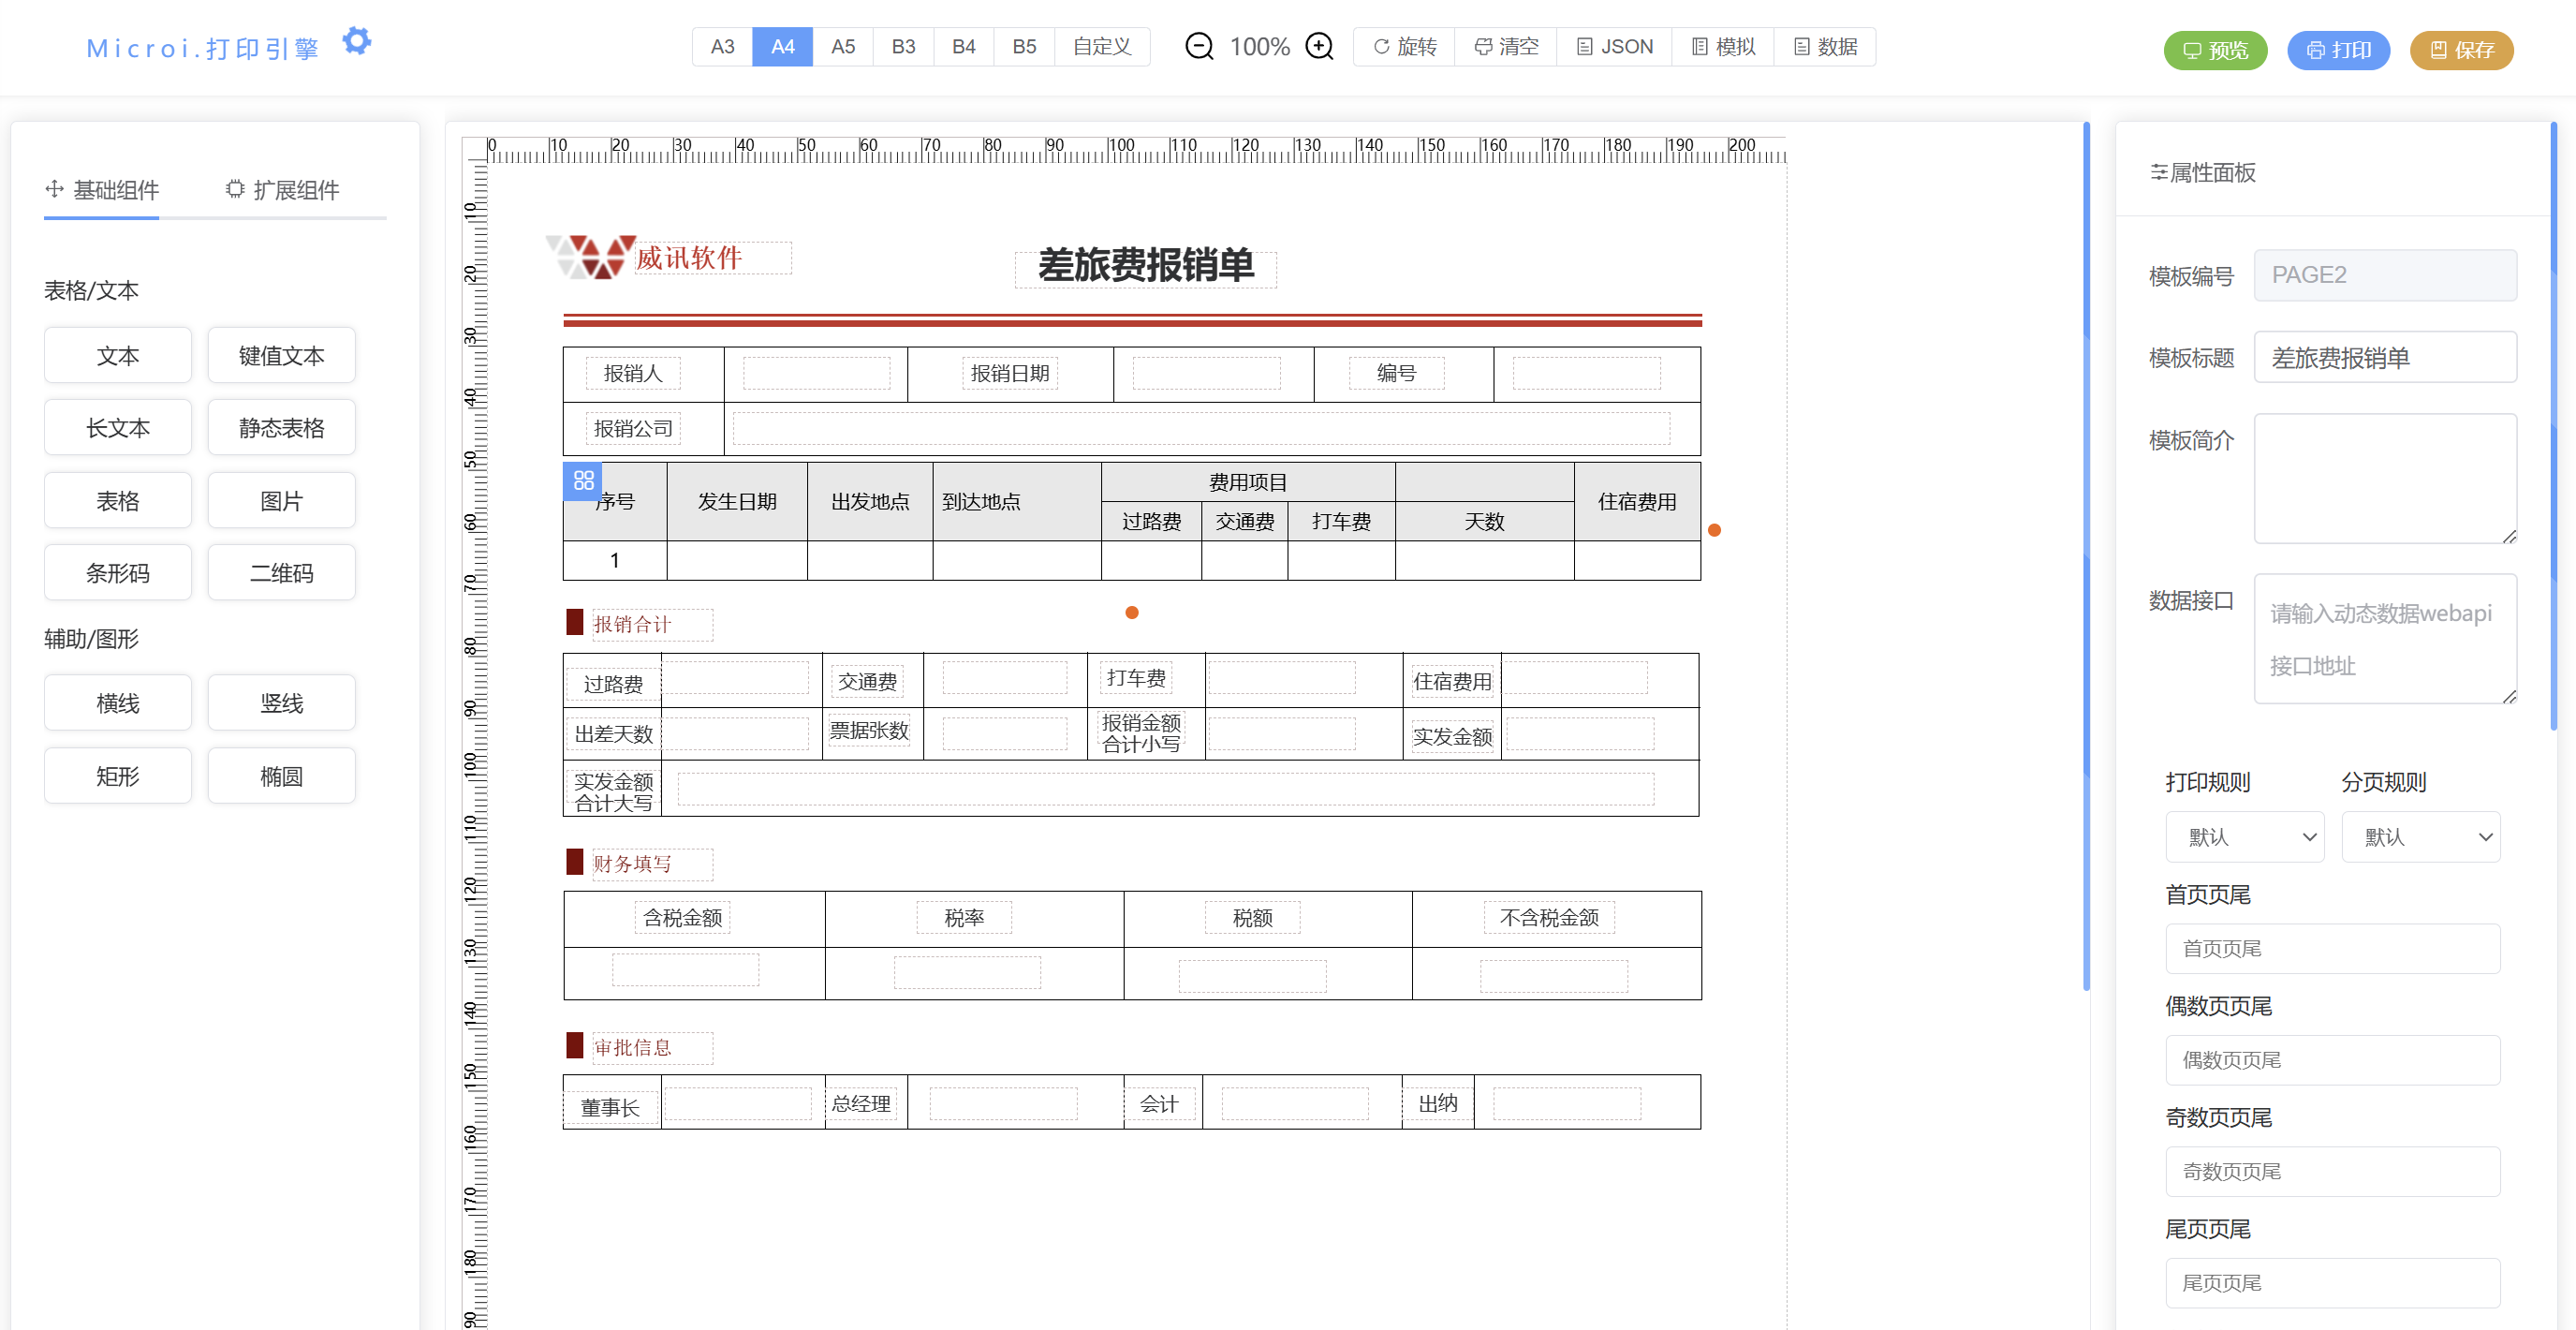Click the 属性面板 panel icon
This screenshot has width=2576, height=1330.
point(2160,173)
